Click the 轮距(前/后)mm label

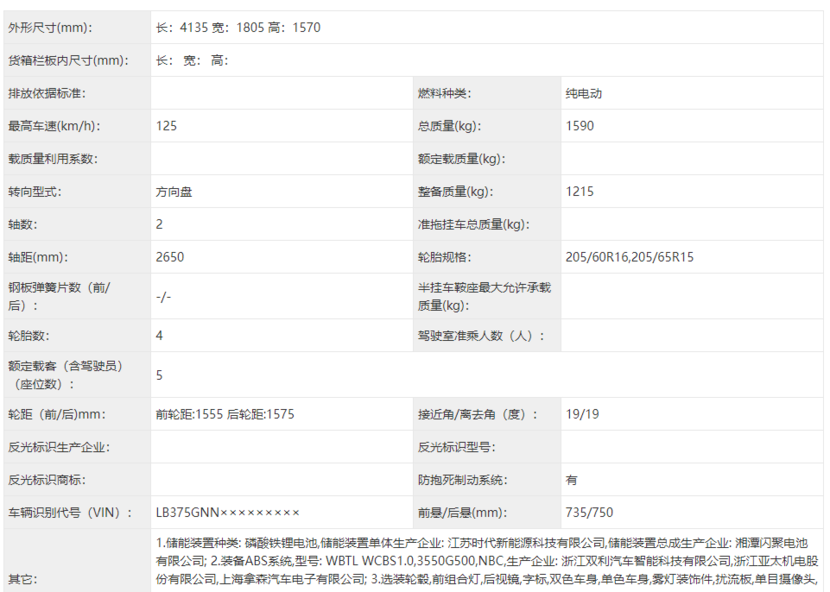point(57,414)
